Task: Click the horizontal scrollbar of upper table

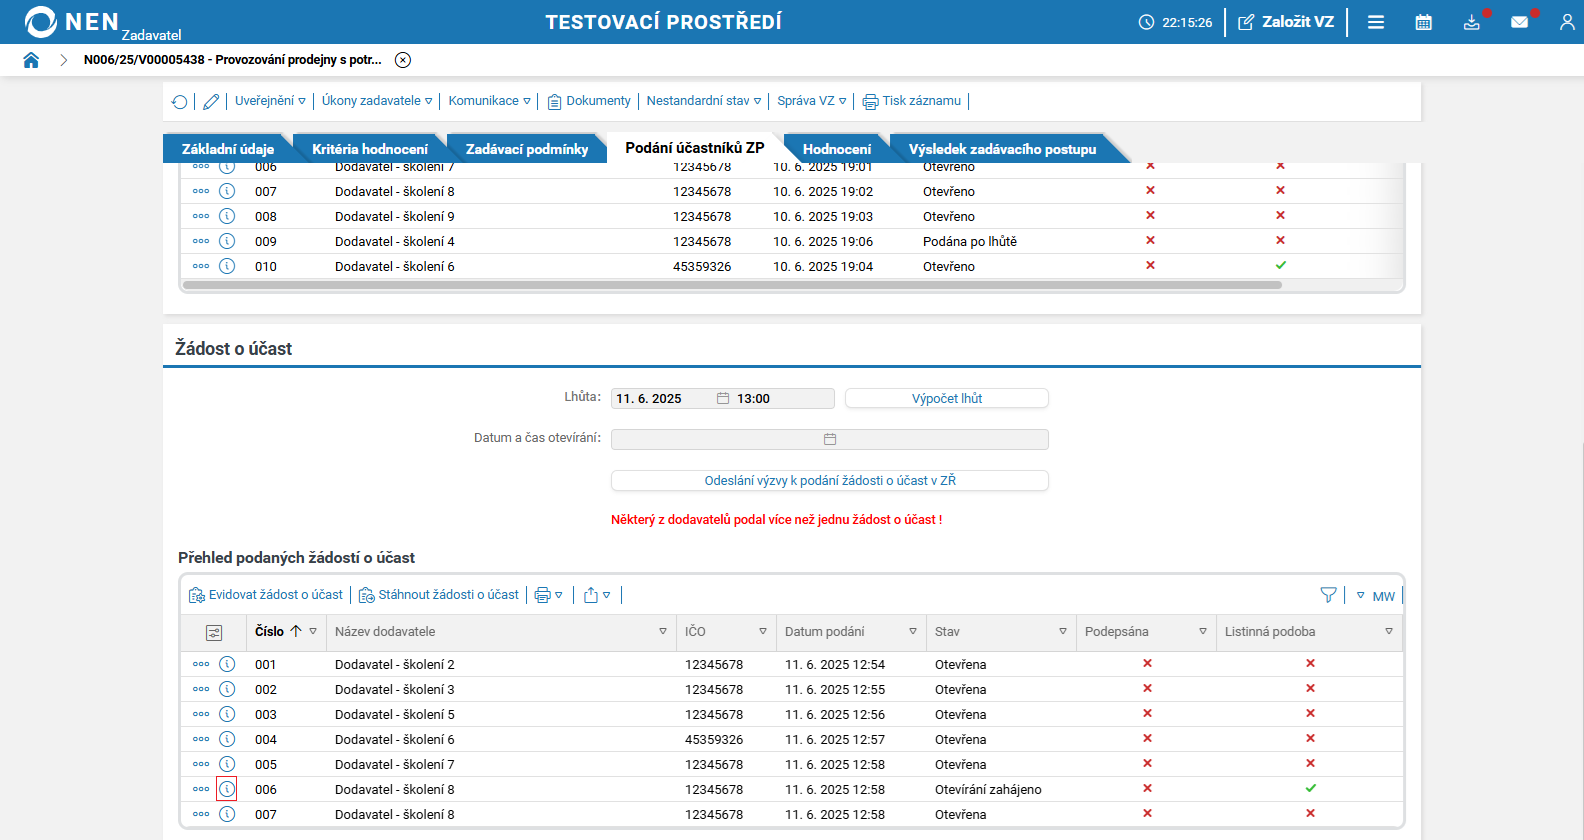Action: pyautogui.click(x=732, y=285)
